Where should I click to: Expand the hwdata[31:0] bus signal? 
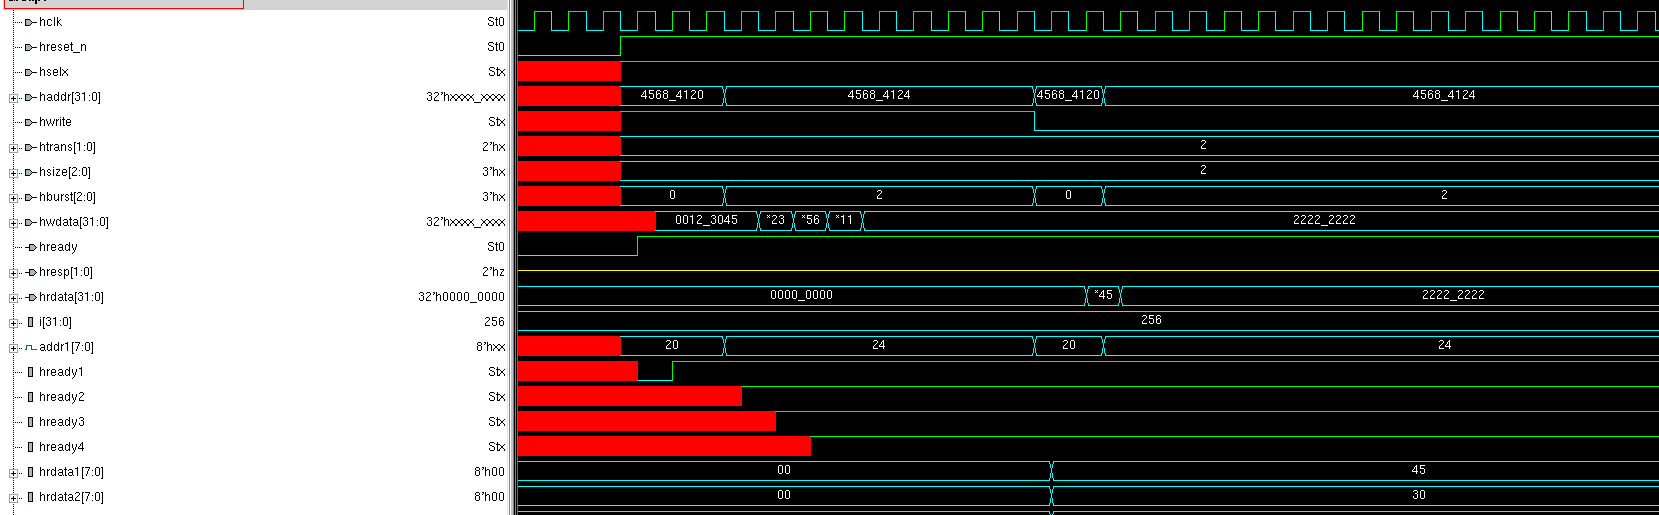pos(13,222)
